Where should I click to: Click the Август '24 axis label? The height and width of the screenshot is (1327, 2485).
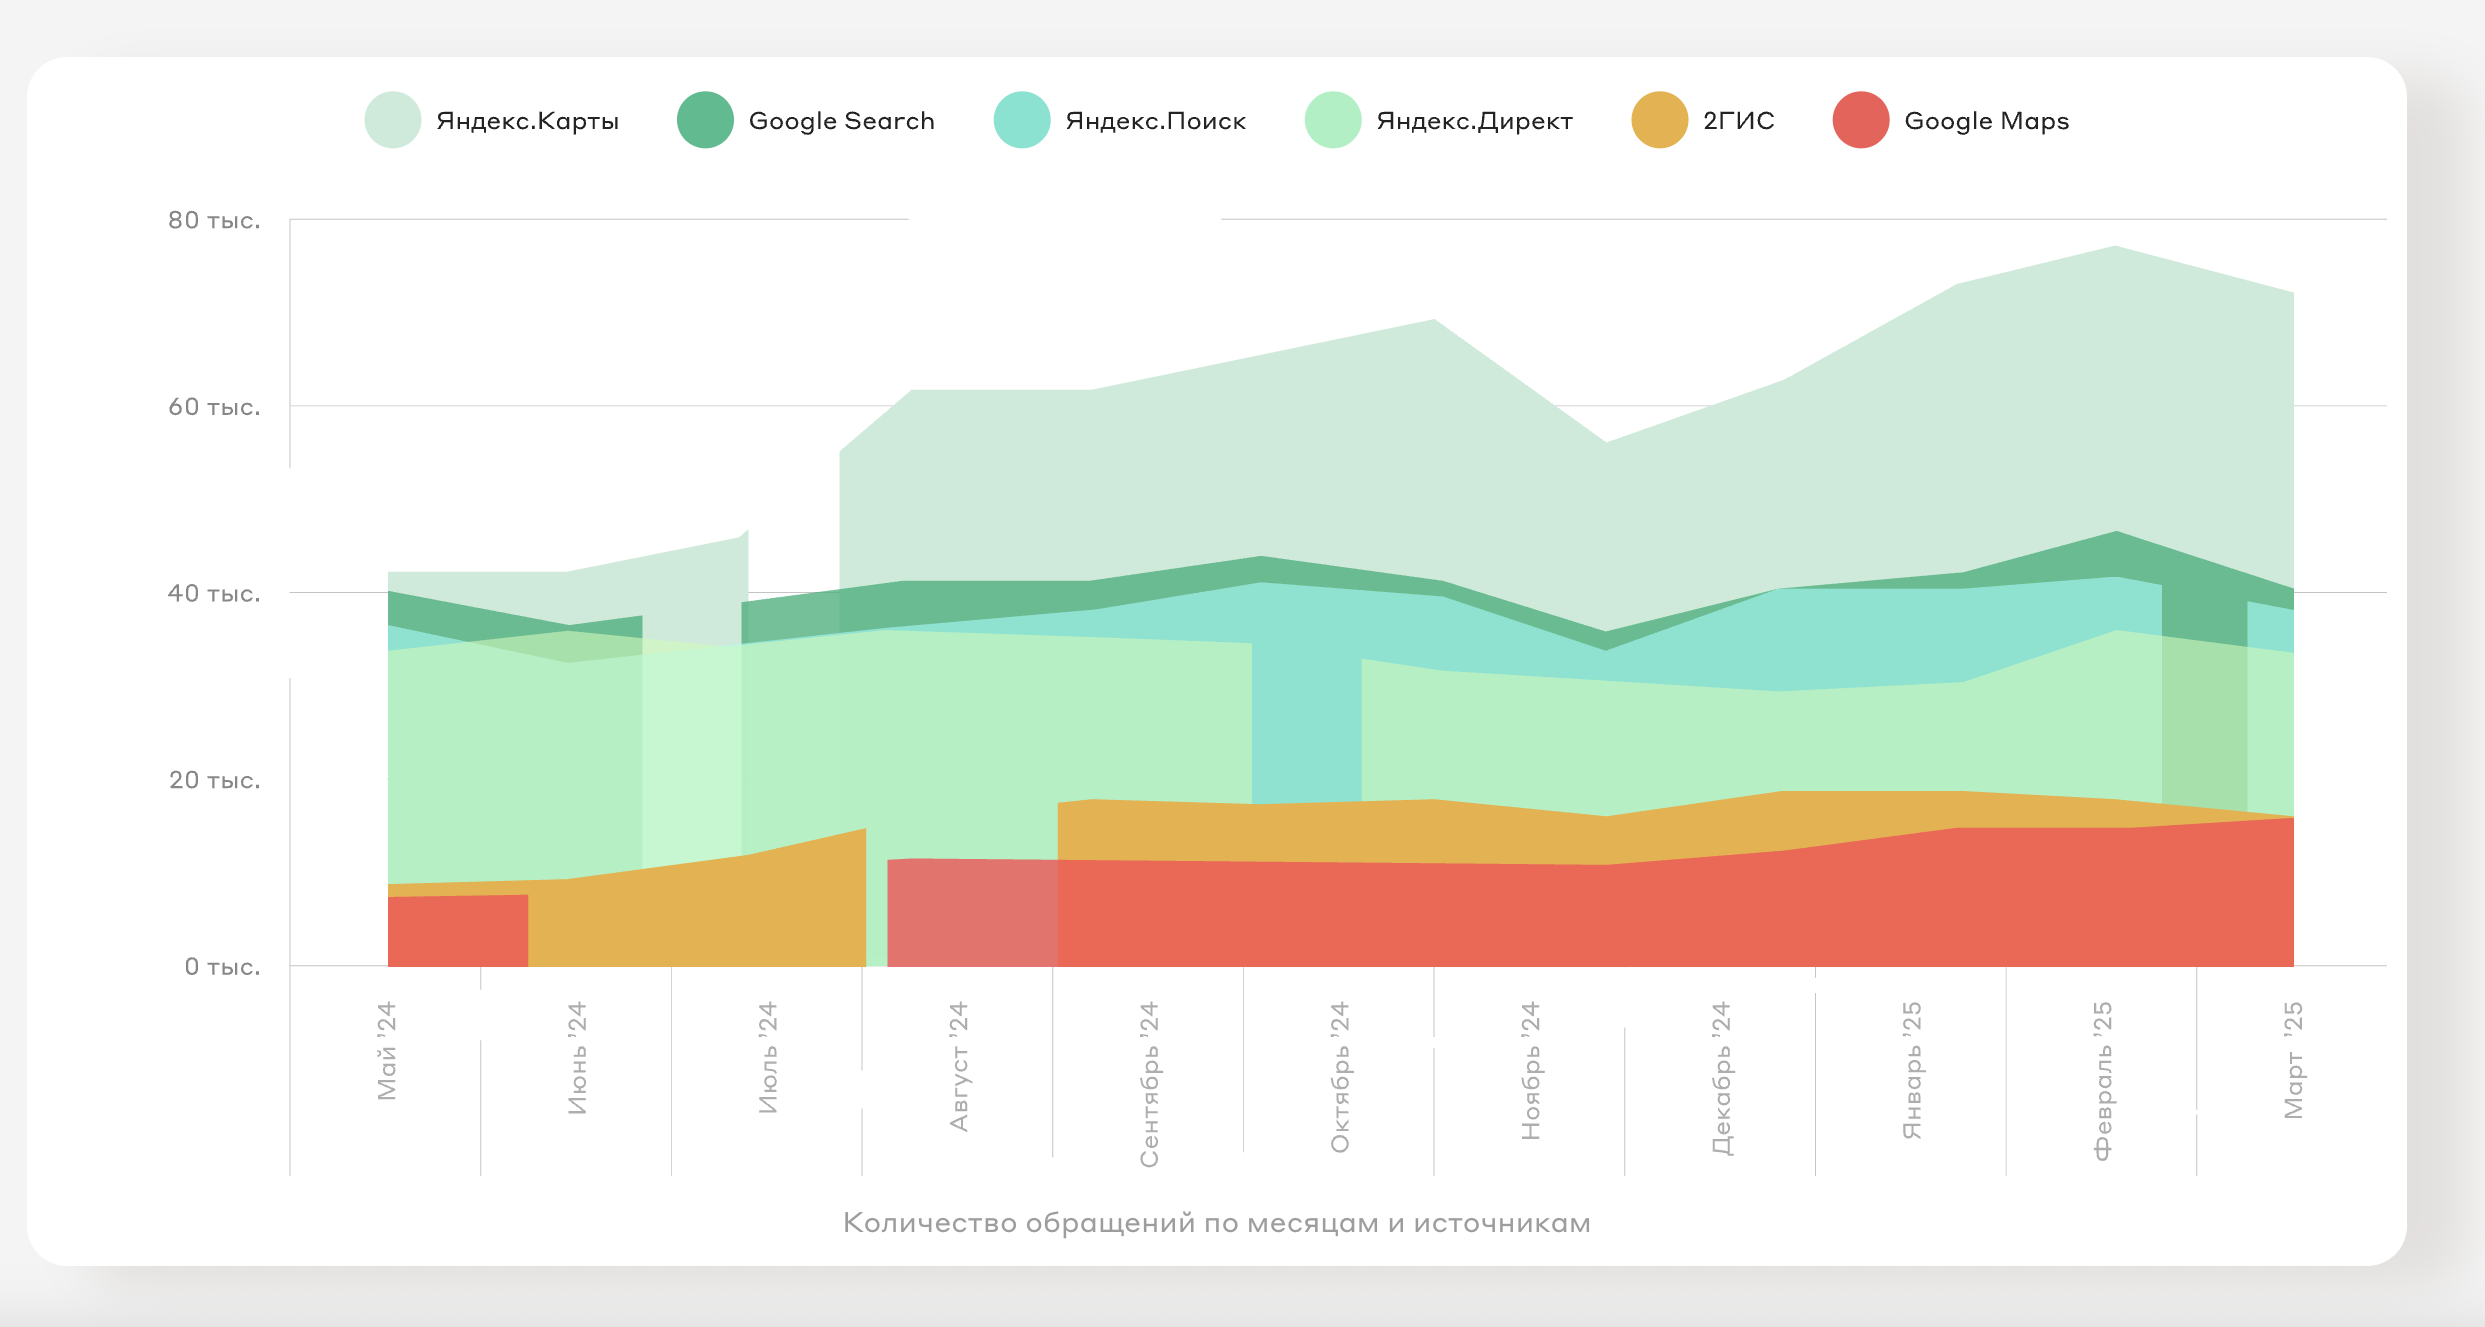(x=959, y=1066)
